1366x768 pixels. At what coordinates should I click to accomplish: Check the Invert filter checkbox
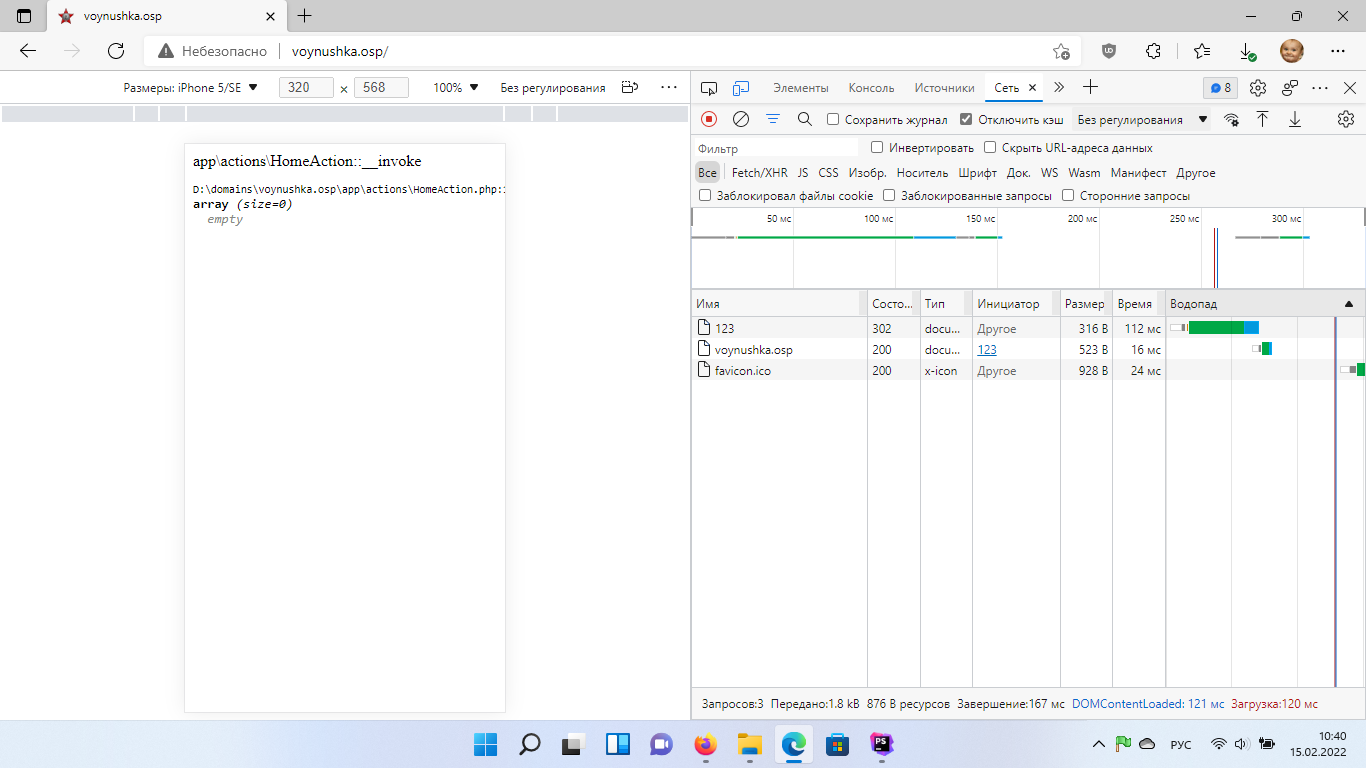(x=877, y=147)
